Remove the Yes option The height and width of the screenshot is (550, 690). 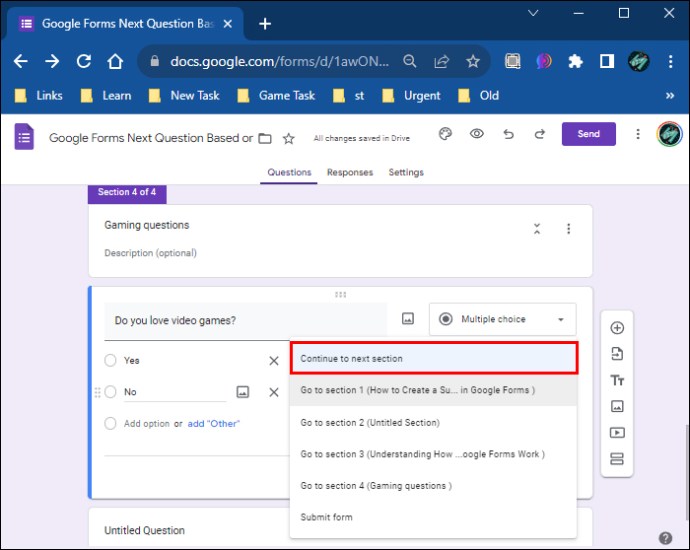[x=274, y=361]
